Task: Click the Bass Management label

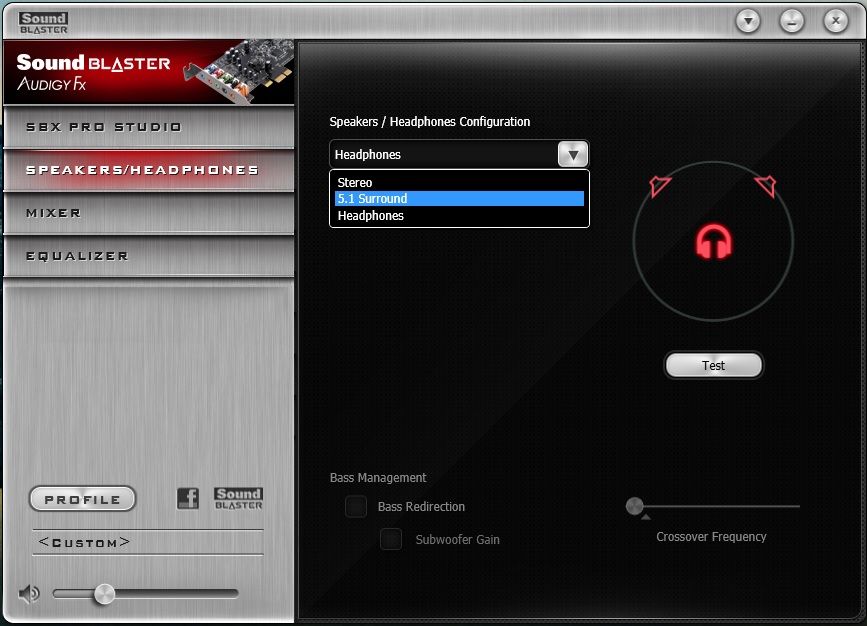Action: 378,477
